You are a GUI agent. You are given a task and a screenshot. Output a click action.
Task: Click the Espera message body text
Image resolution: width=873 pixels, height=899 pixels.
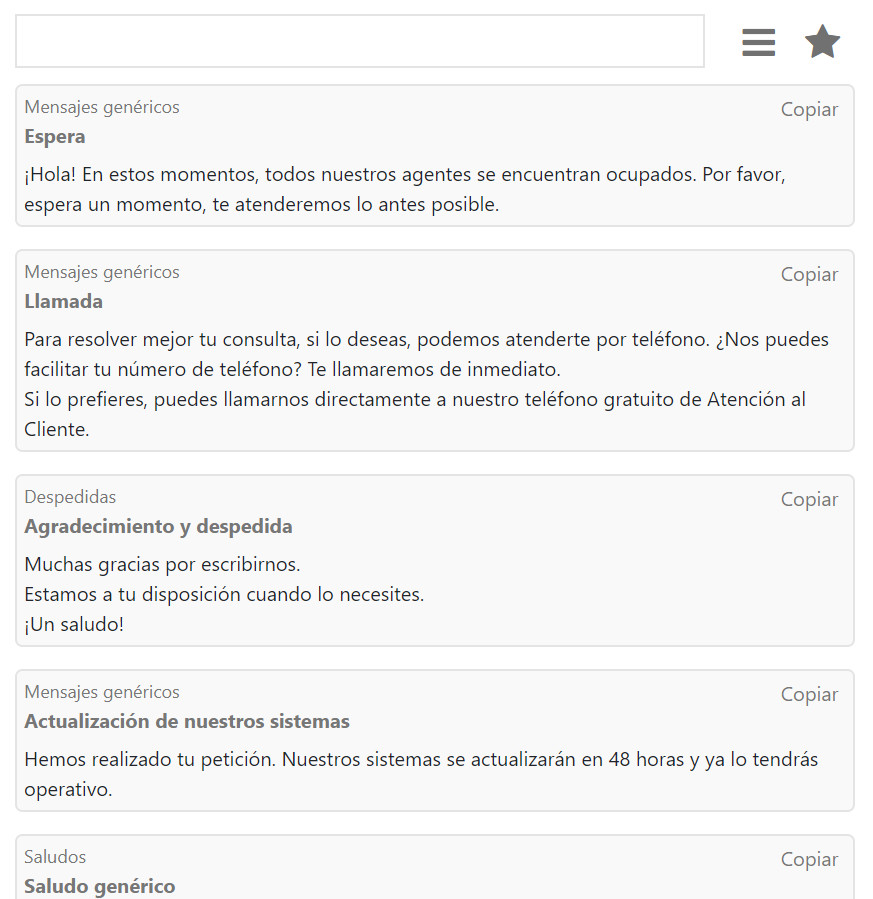404,190
